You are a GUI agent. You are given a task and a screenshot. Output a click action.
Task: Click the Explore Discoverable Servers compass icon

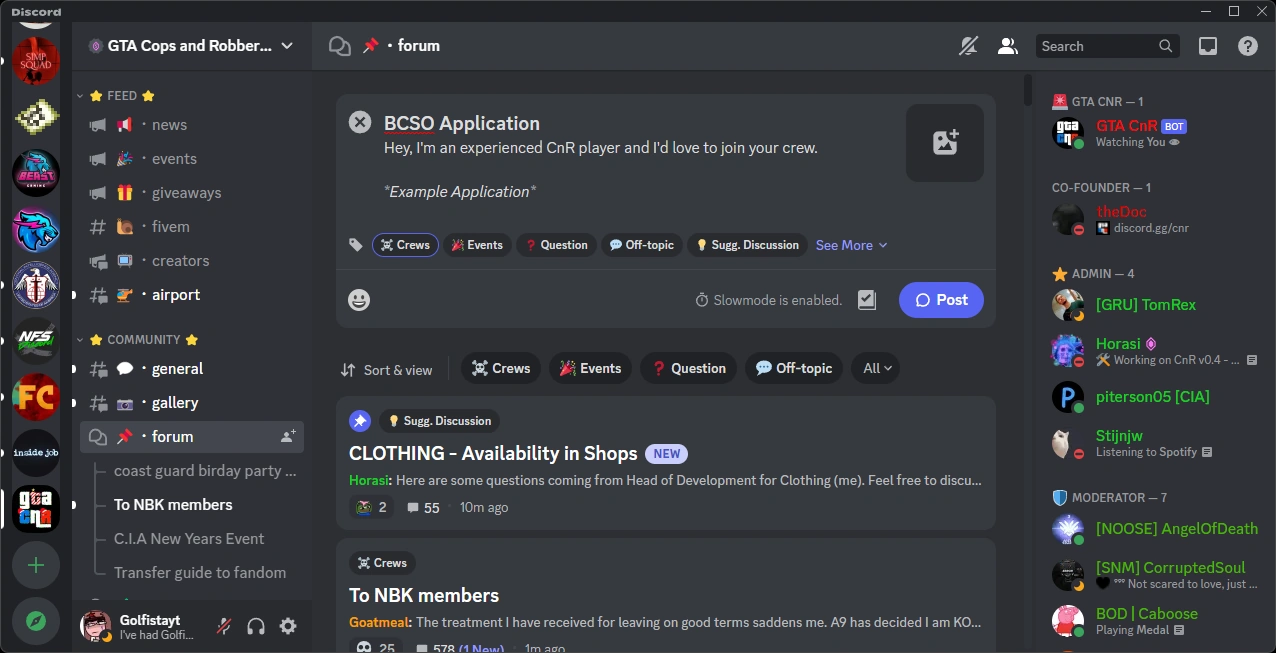coord(36,621)
